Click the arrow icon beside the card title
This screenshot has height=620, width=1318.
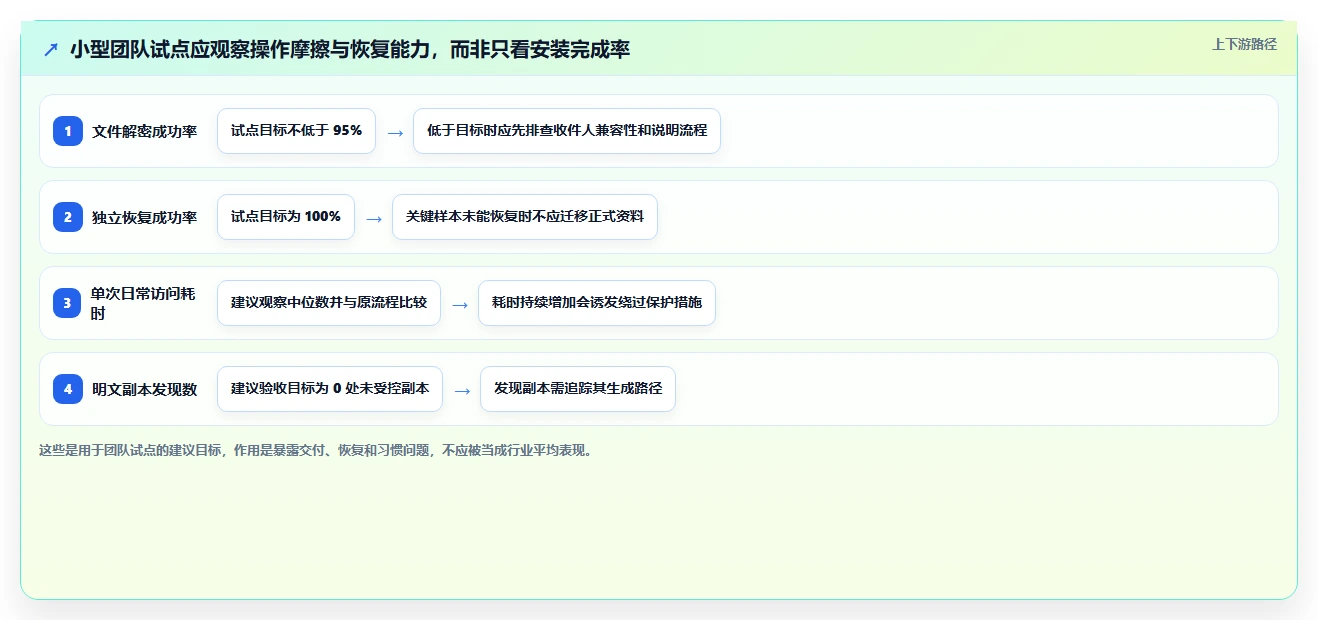[51, 49]
